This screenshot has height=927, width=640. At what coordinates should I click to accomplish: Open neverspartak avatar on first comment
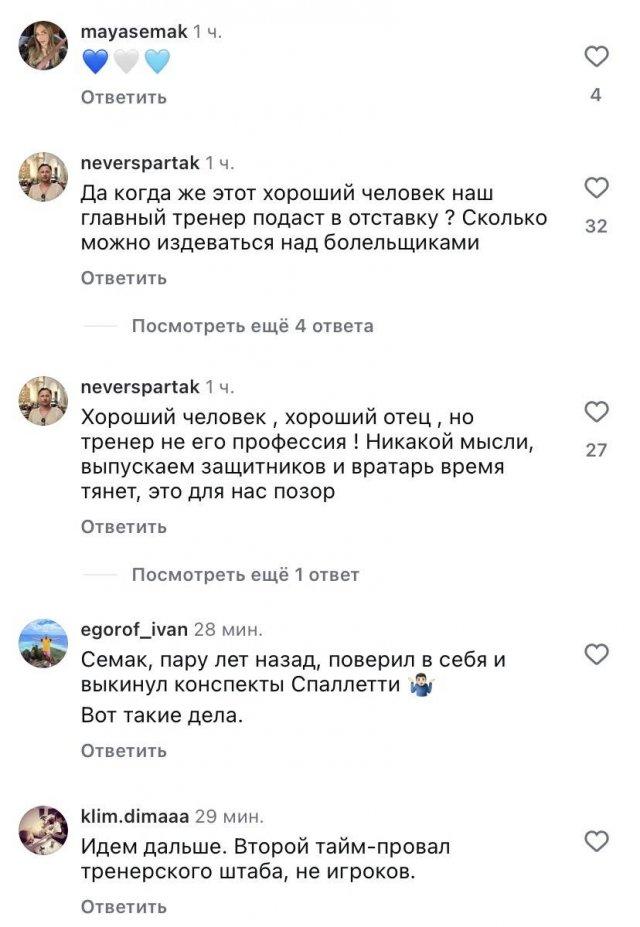point(43,177)
